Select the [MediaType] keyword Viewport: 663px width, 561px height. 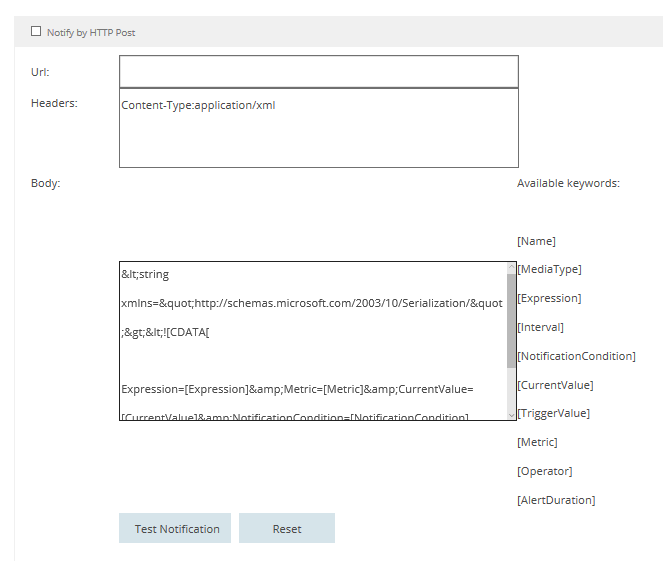point(549,269)
